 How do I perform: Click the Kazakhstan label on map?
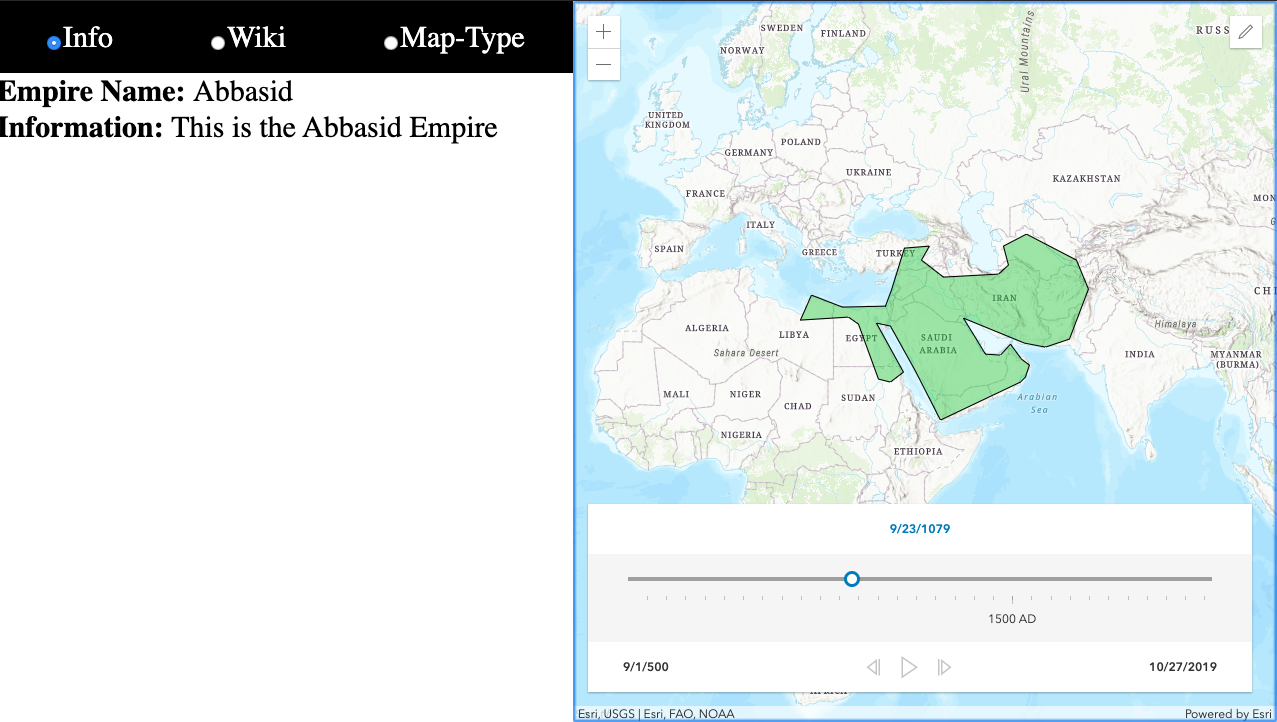tap(1086, 179)
